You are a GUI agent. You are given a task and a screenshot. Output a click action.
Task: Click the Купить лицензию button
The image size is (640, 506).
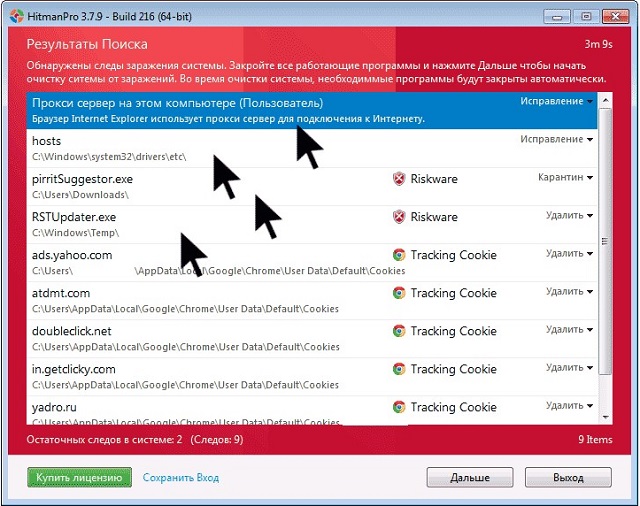(79, 477)
